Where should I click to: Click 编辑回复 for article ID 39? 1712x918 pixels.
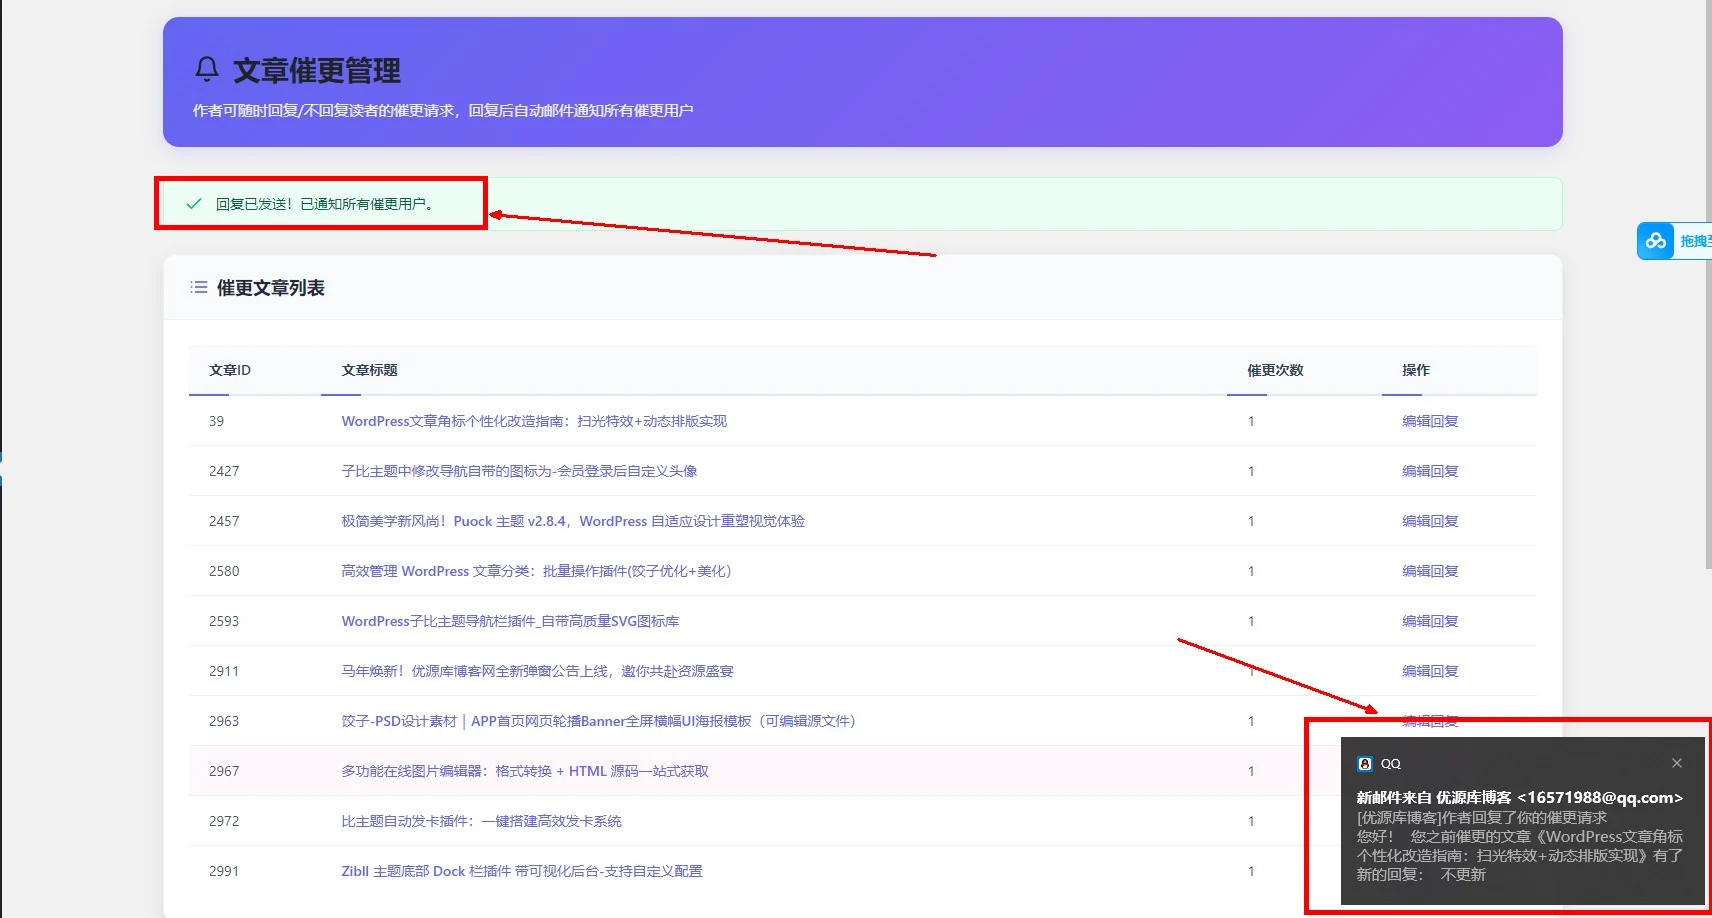pos(1429,421)
